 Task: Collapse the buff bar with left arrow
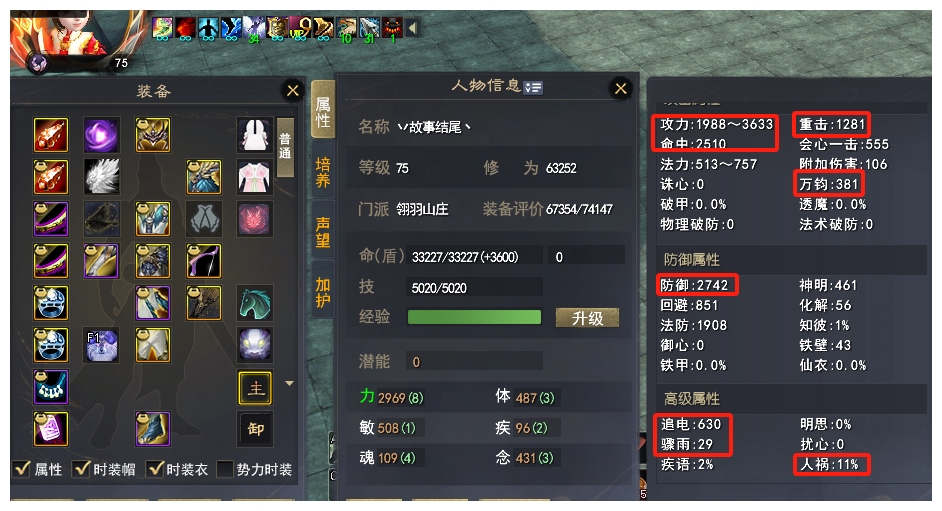[412, 27]
